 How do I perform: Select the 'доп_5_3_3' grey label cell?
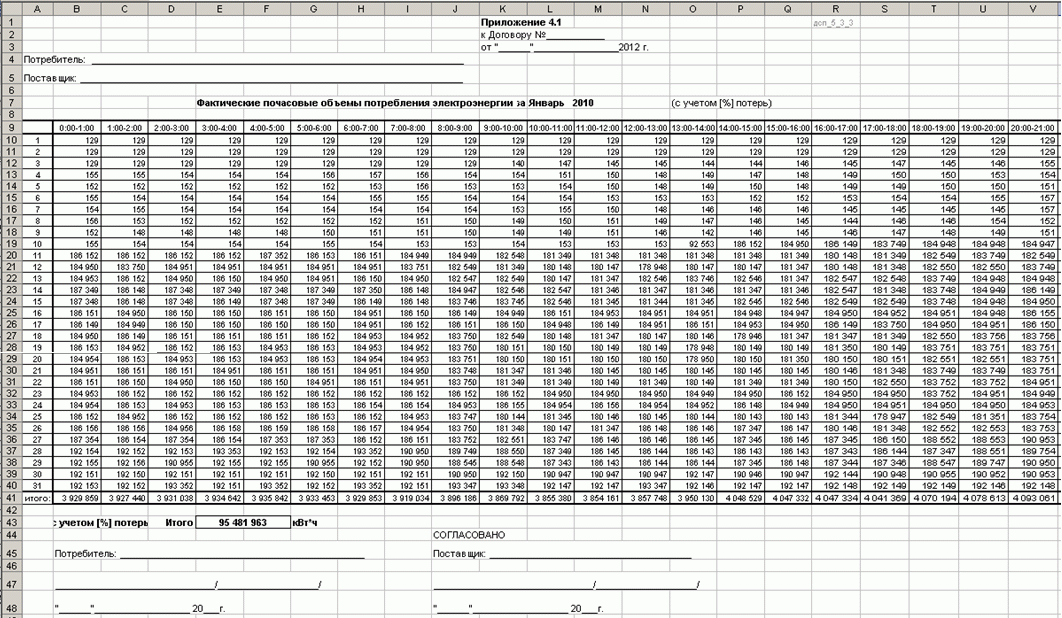pyautogui.click(x=833, y=23)
